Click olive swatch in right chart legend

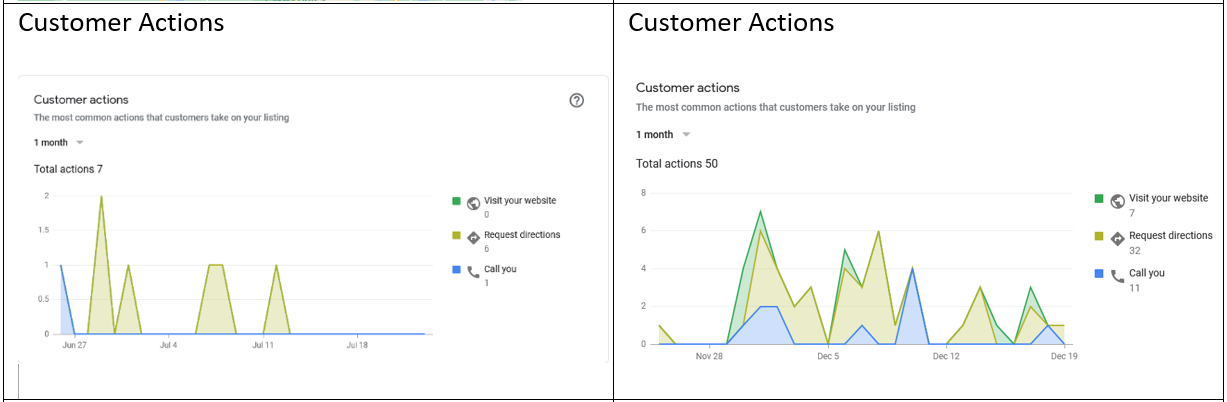(x=1099, y=236)
